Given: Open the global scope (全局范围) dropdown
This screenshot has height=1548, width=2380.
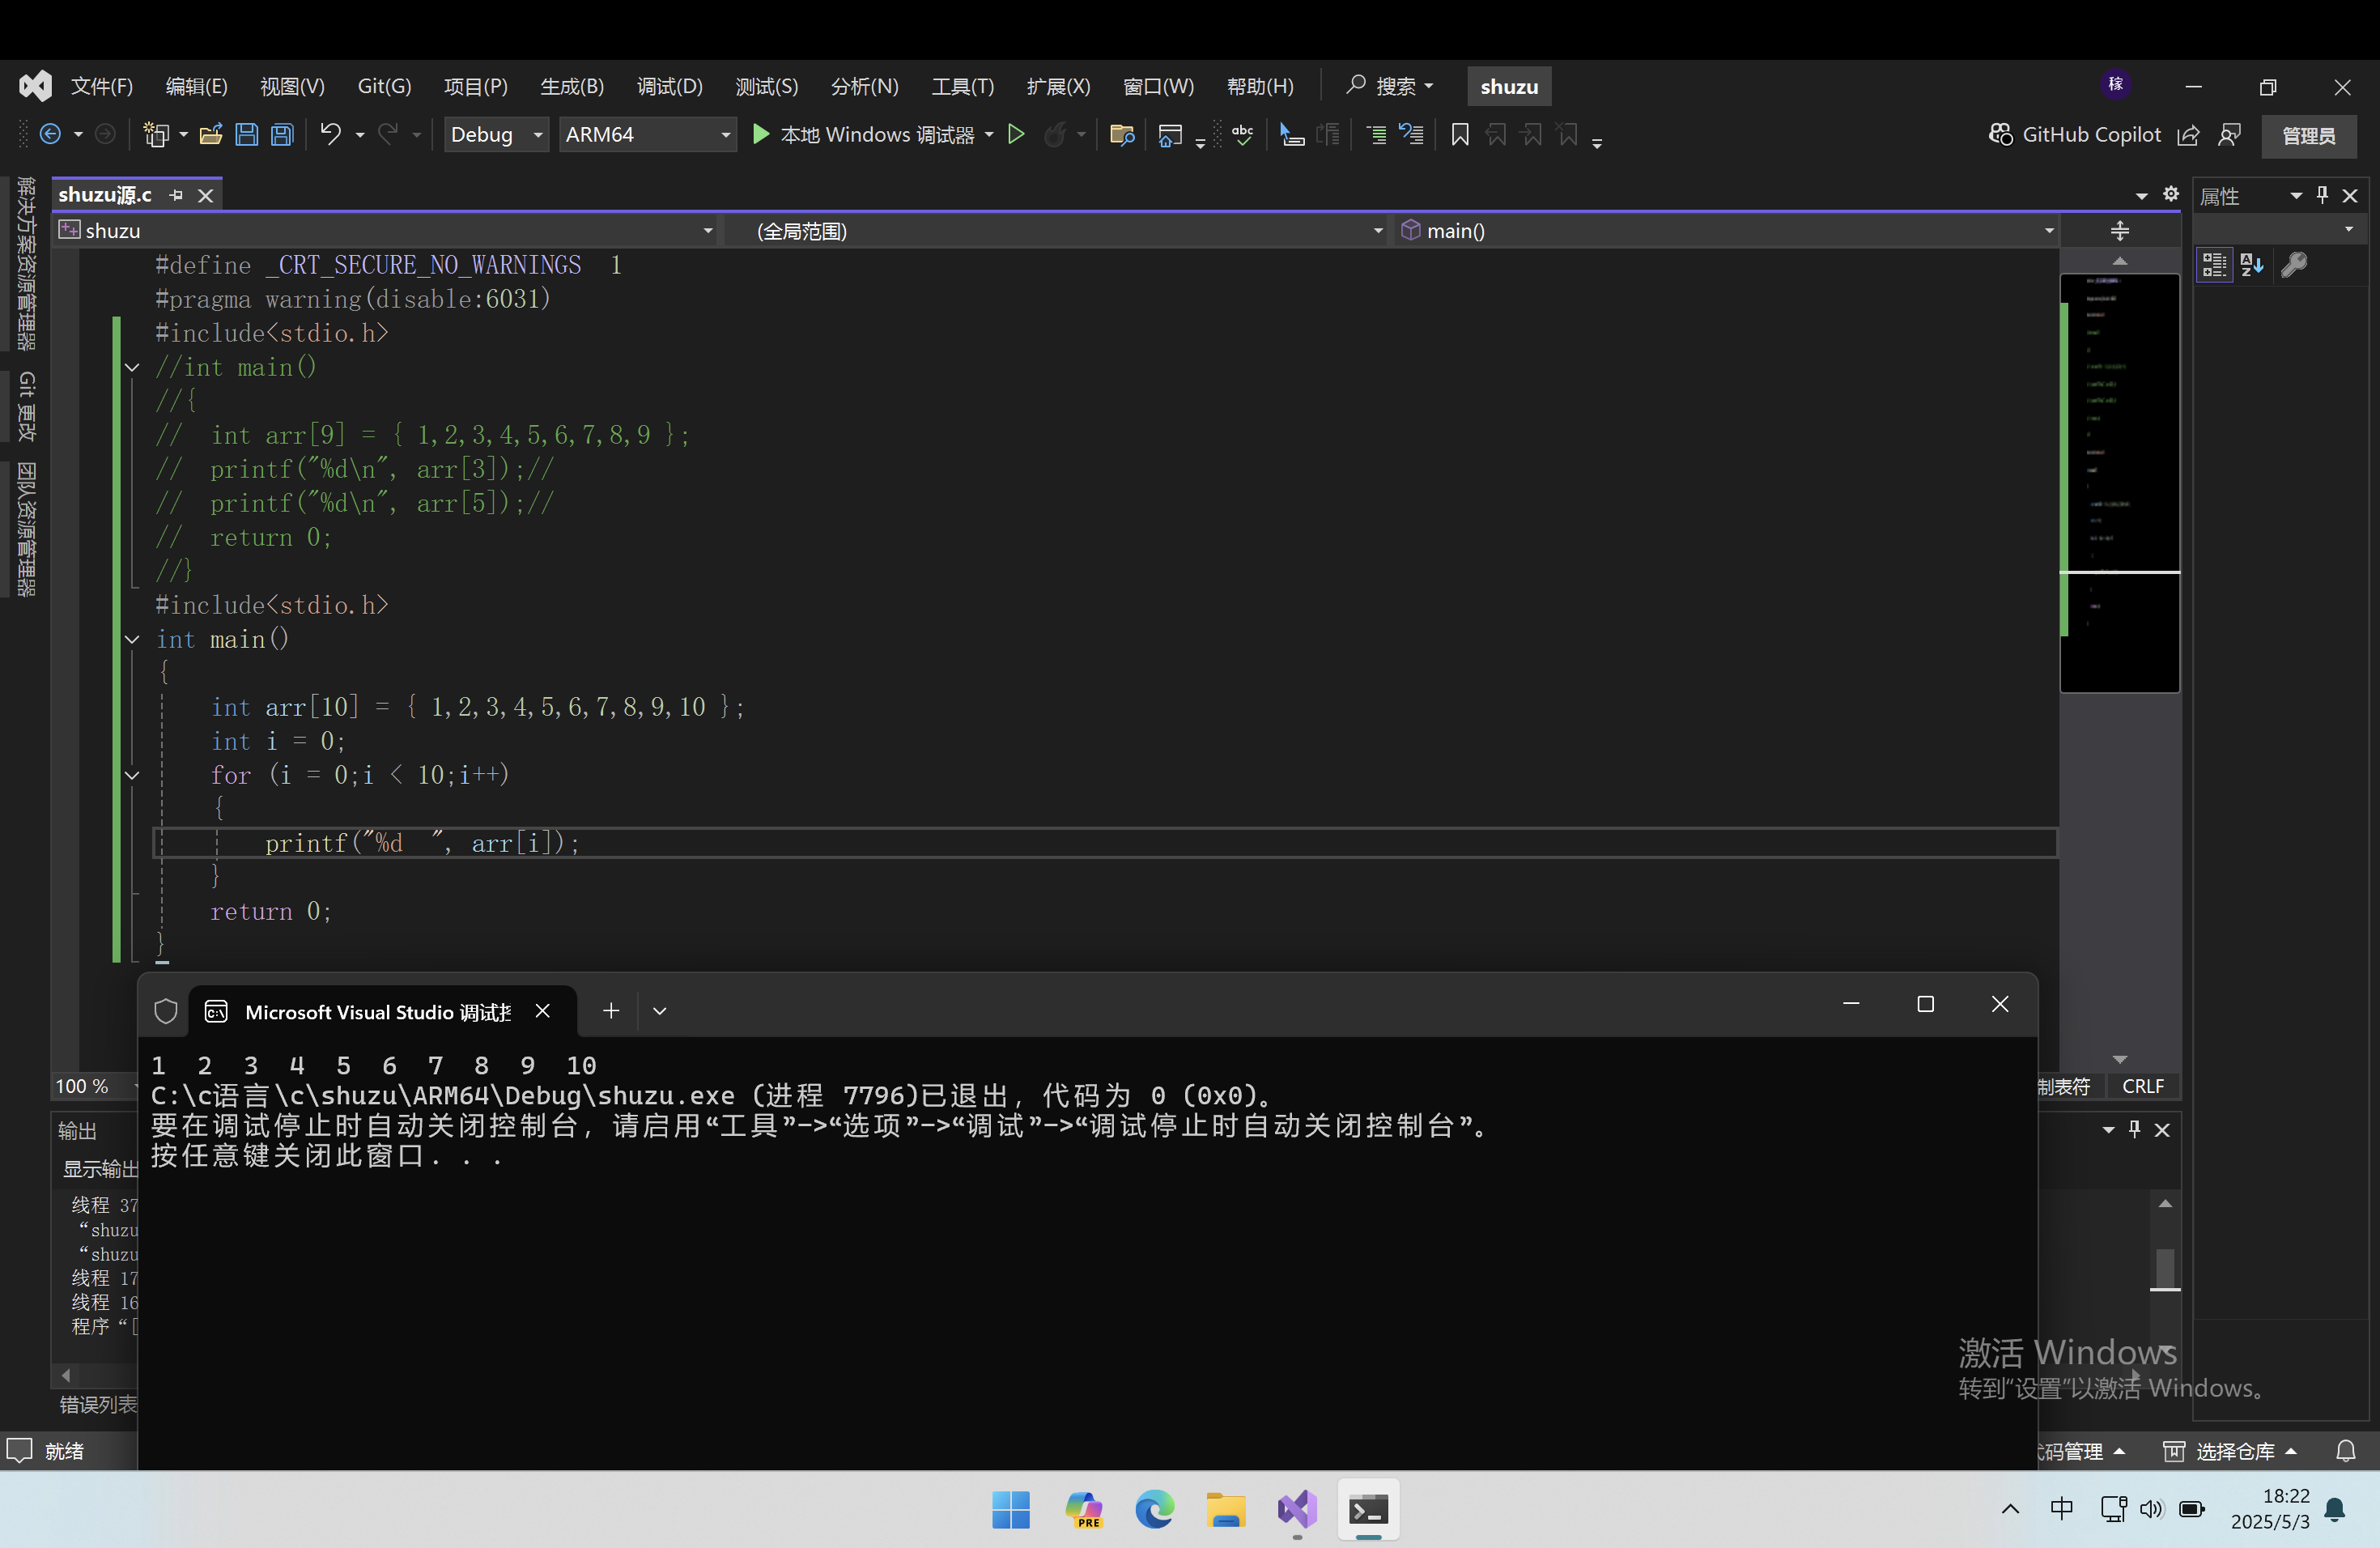Looking at the screenshot, I should pyautogui.click(x=1378, y=231).
